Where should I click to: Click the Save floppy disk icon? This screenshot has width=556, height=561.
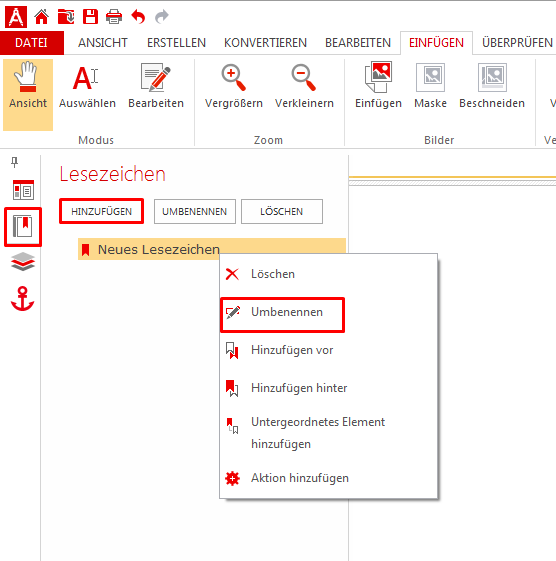90,17
